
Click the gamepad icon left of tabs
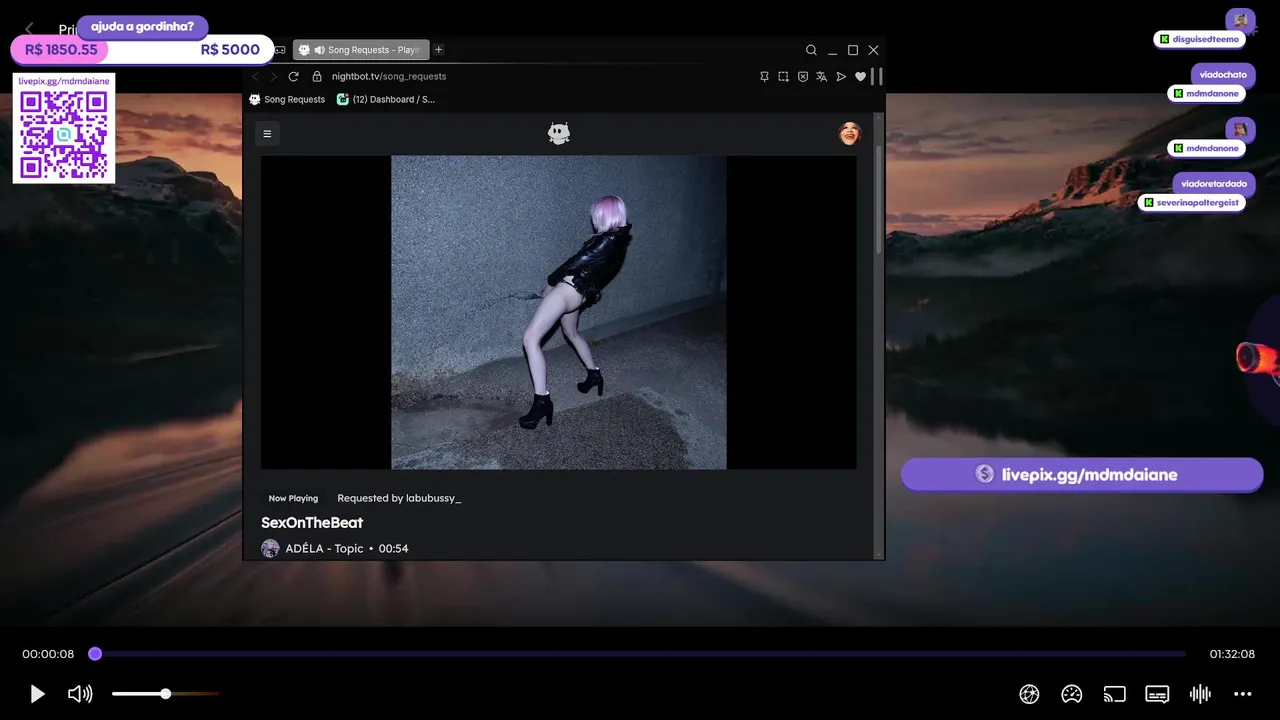pyautogui.click(x=280, y=50)
